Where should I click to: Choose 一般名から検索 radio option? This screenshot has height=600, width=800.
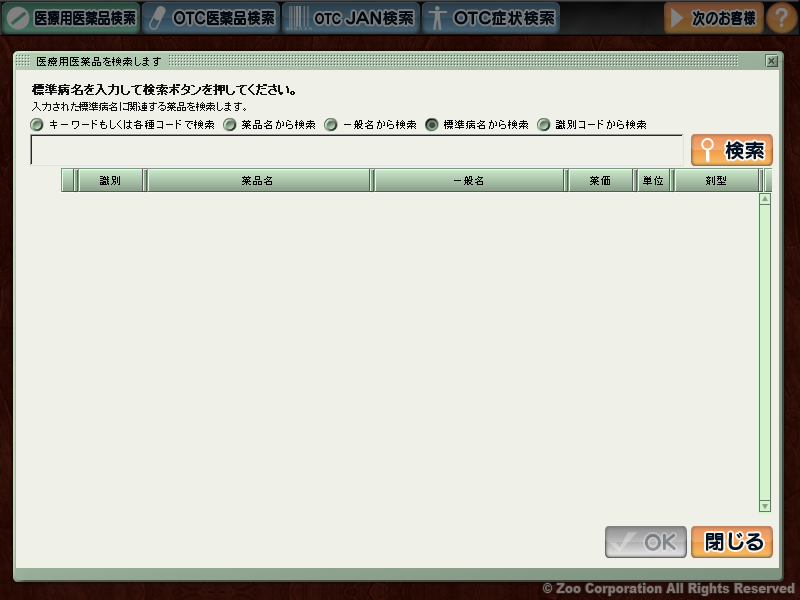point(331,124)
